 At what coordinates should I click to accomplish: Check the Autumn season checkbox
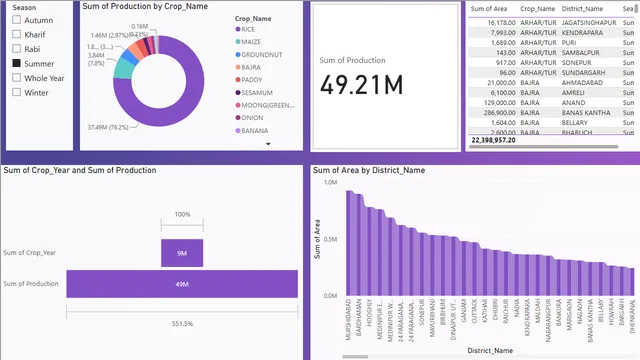(16, 20)
